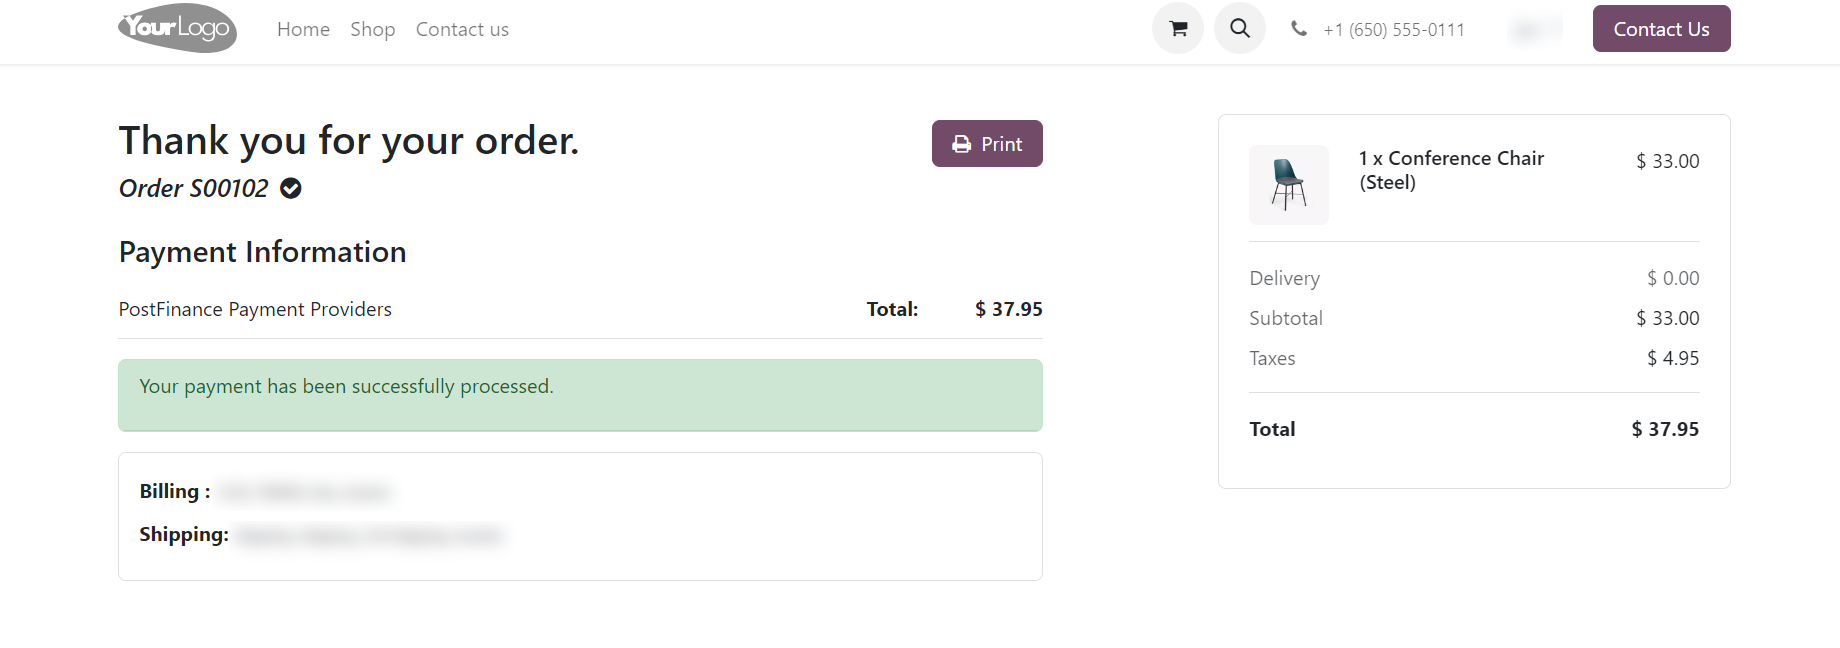Click the Print button

tap(987, 143)
